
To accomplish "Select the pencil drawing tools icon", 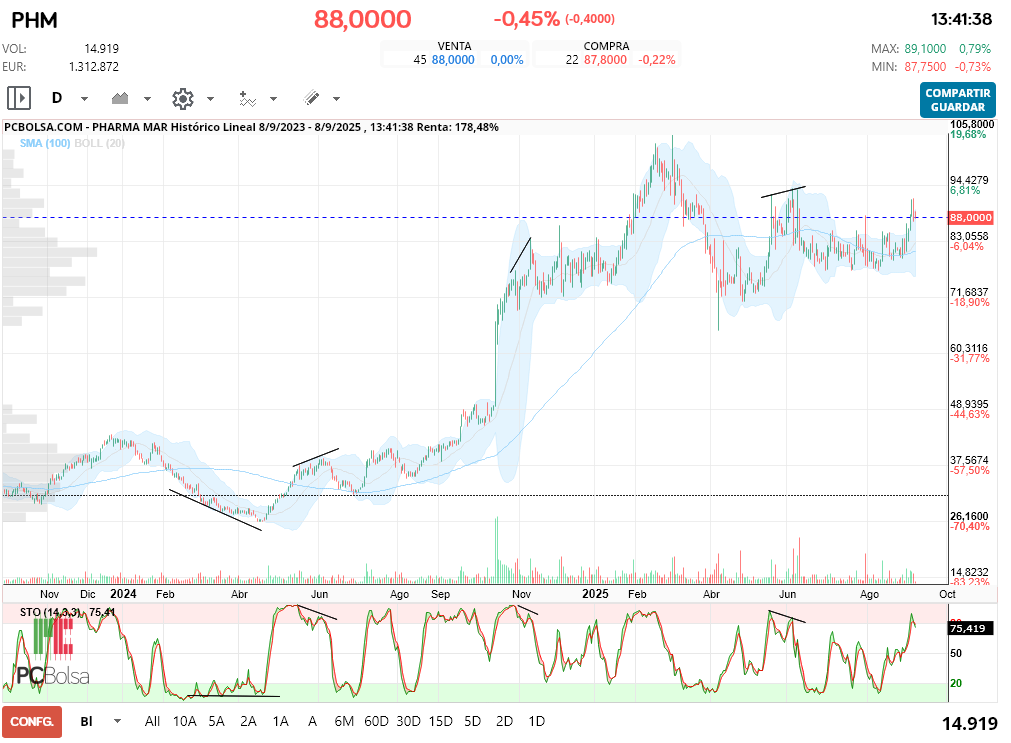I will coord(311,98).
